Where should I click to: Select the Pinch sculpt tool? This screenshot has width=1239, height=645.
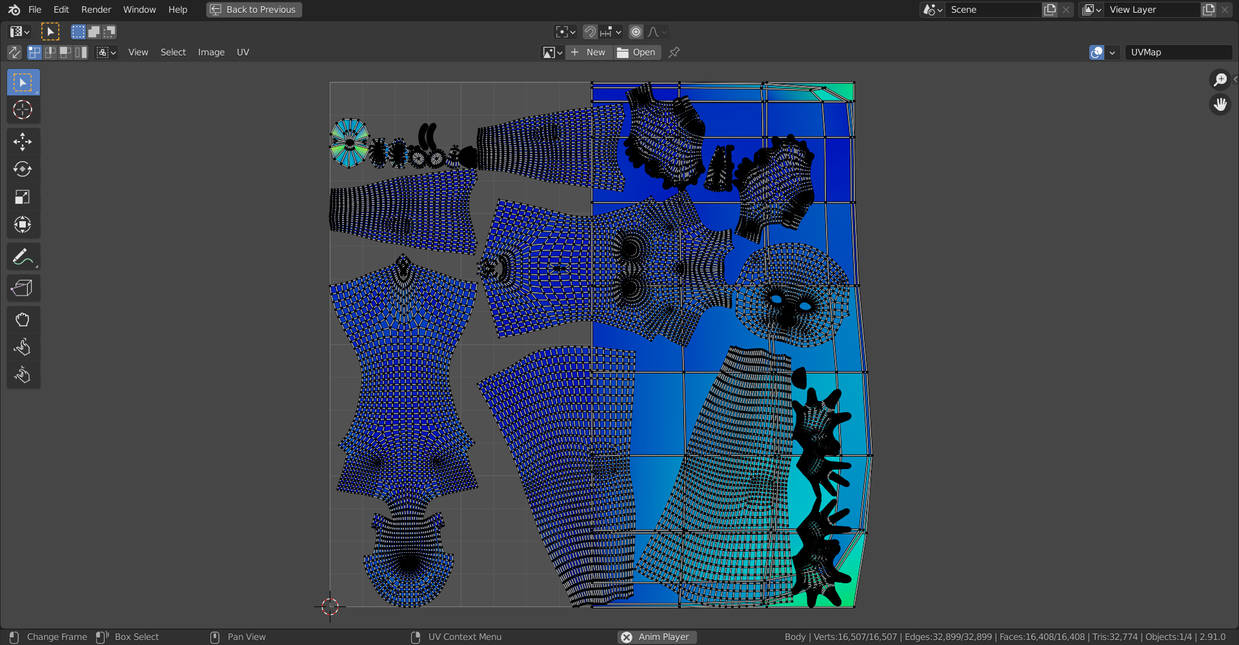pyautogui.click(x=23, y=375)
